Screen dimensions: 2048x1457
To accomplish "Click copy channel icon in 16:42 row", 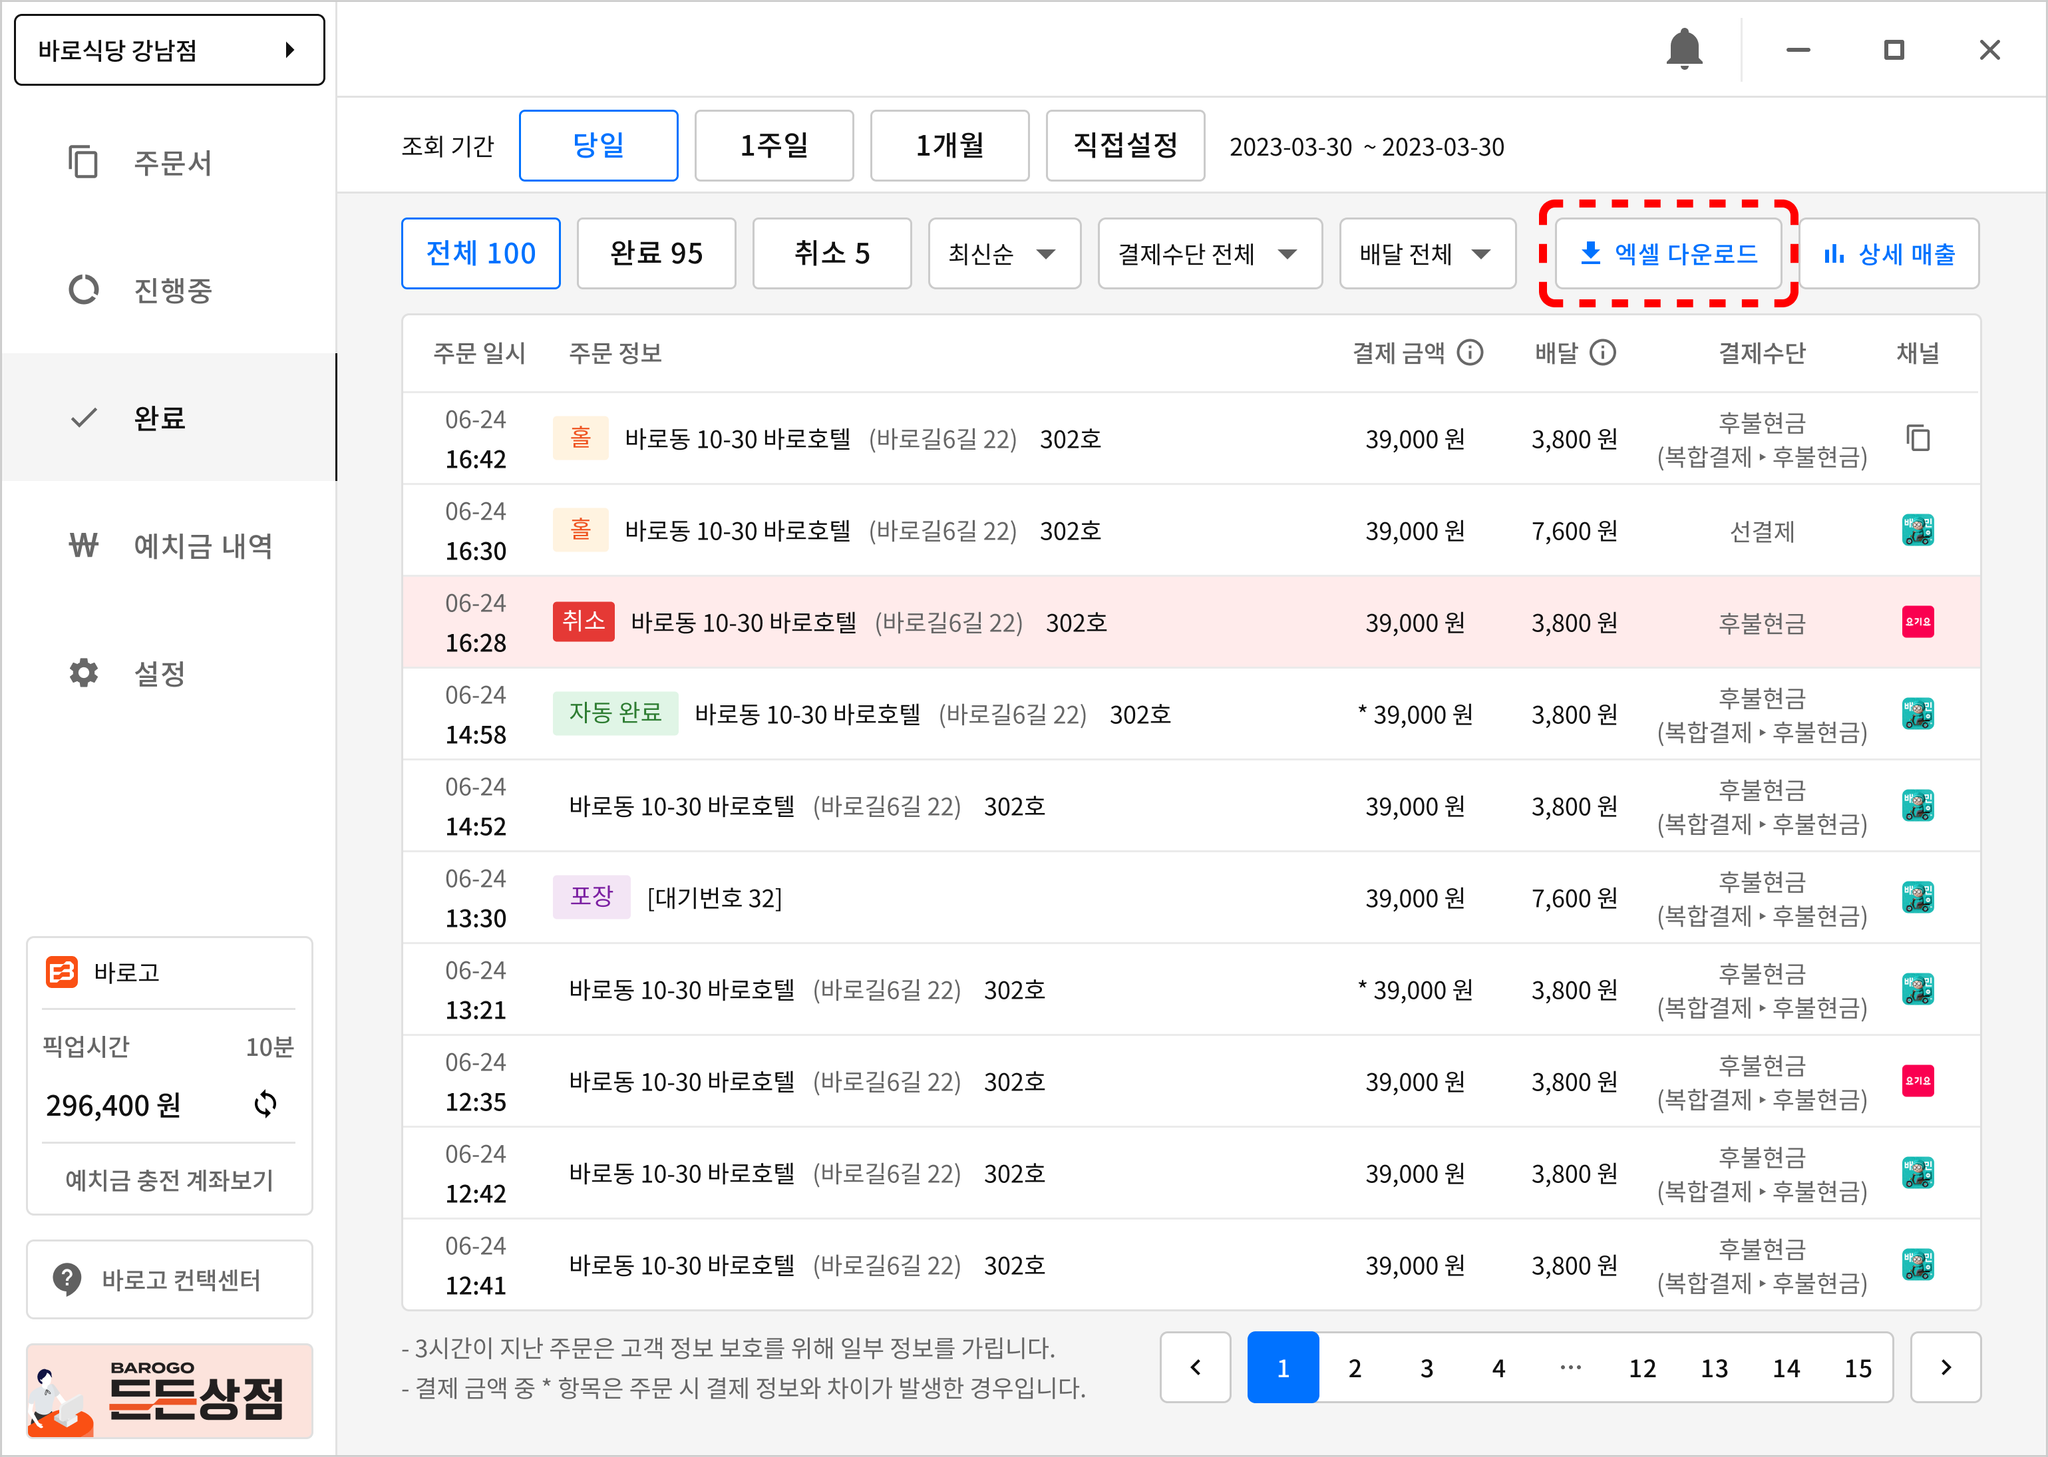I will tap(1918, 438).
